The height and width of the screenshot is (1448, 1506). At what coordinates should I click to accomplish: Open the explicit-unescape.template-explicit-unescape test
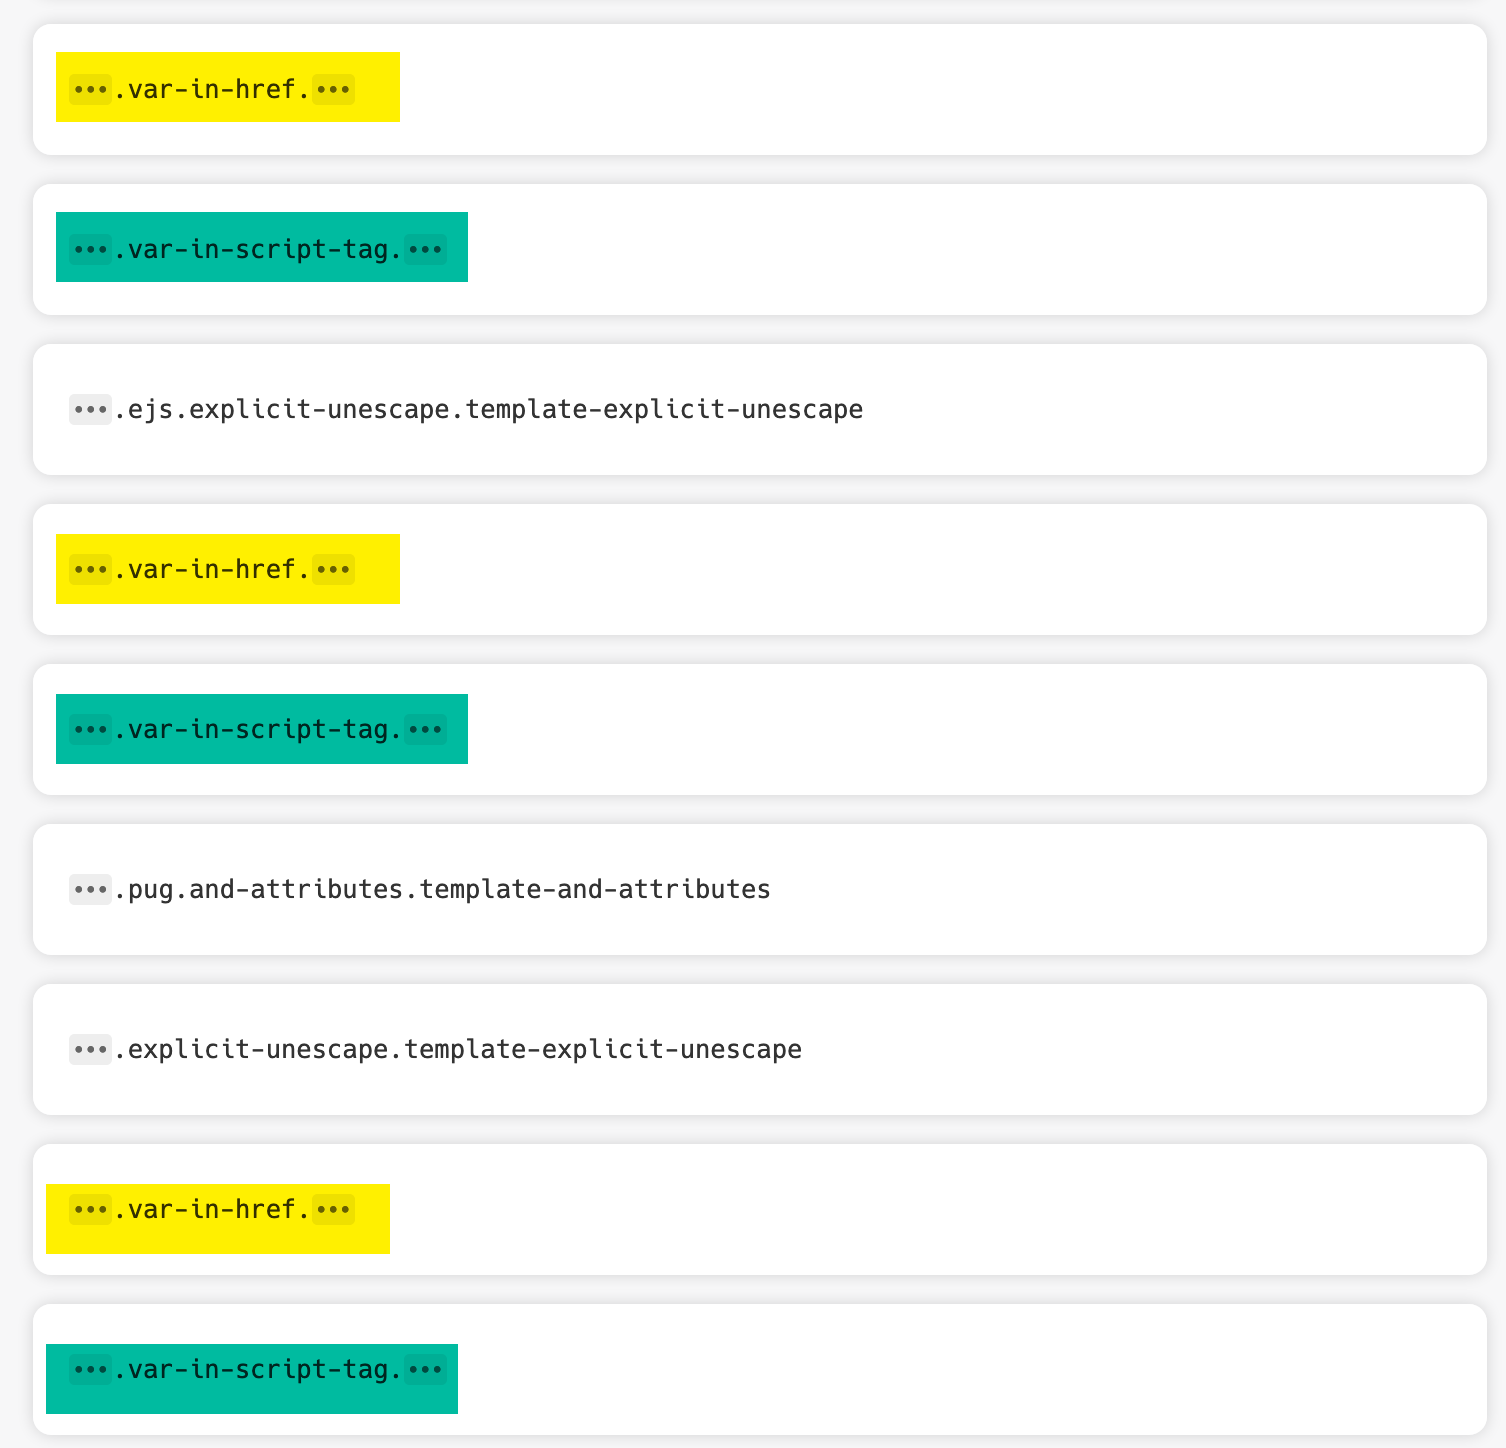[x=460, y=1048]
